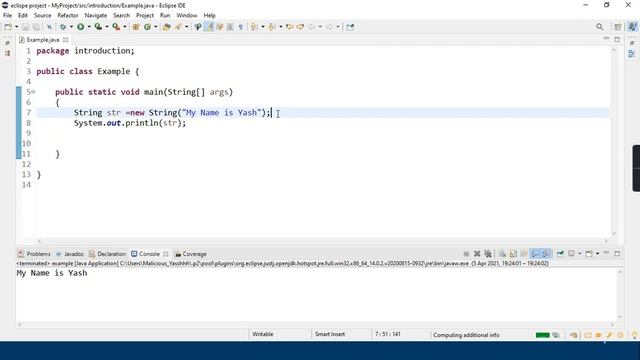This screenshot has height=360, width=640.
Task: Click the Pin Editor toolbar icon
Action: pyautogui.click(x=350, y=27)
